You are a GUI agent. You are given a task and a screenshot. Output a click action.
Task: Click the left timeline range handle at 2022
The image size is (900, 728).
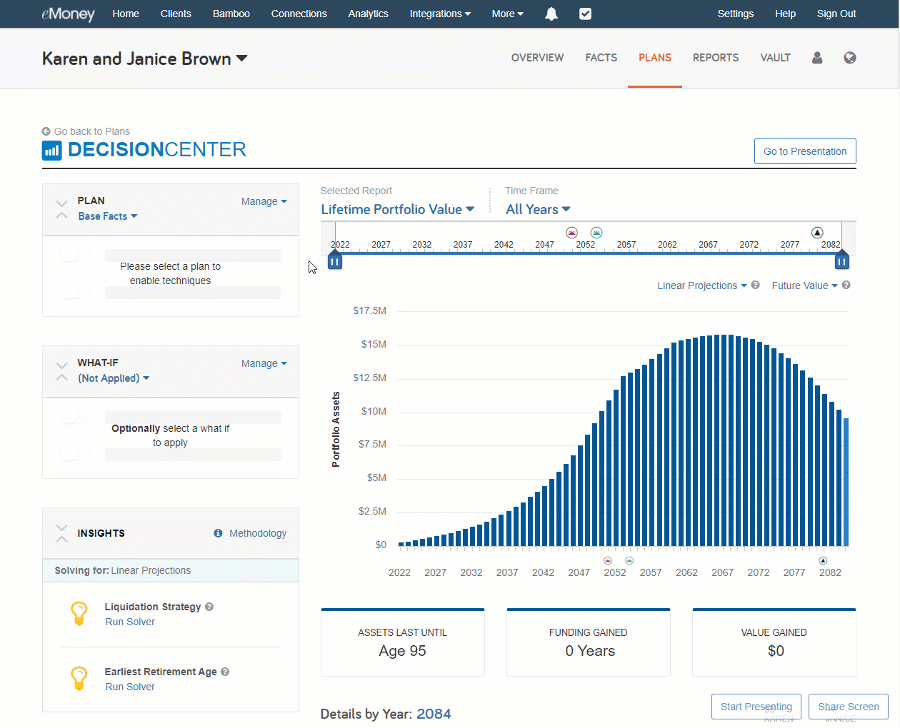335,261
